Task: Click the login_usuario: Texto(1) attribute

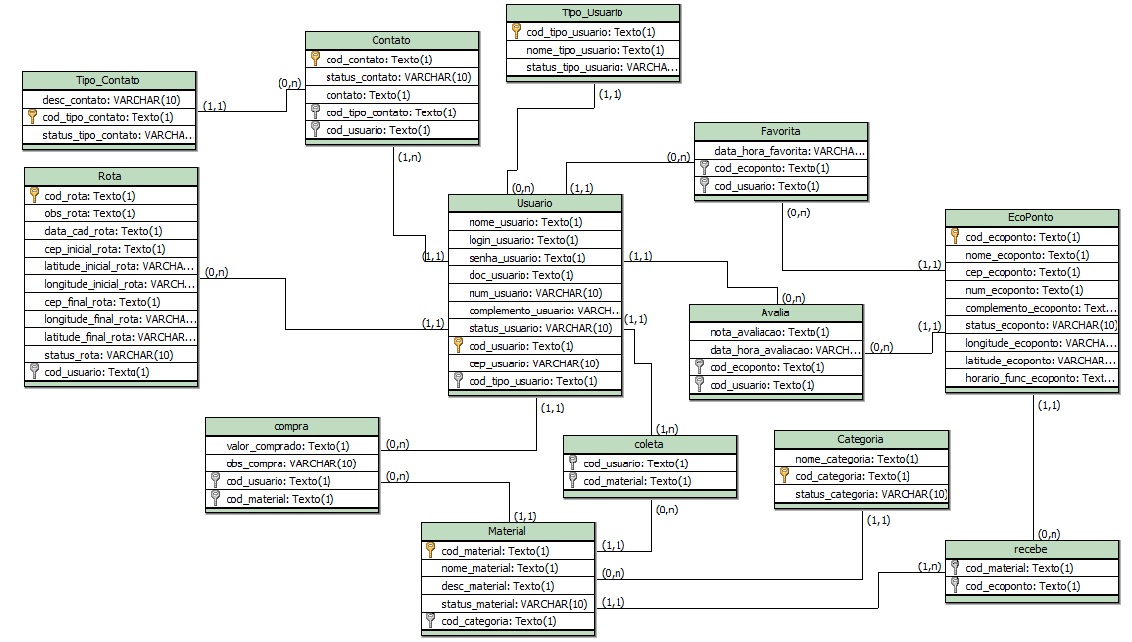Action: tap(535, 240)
